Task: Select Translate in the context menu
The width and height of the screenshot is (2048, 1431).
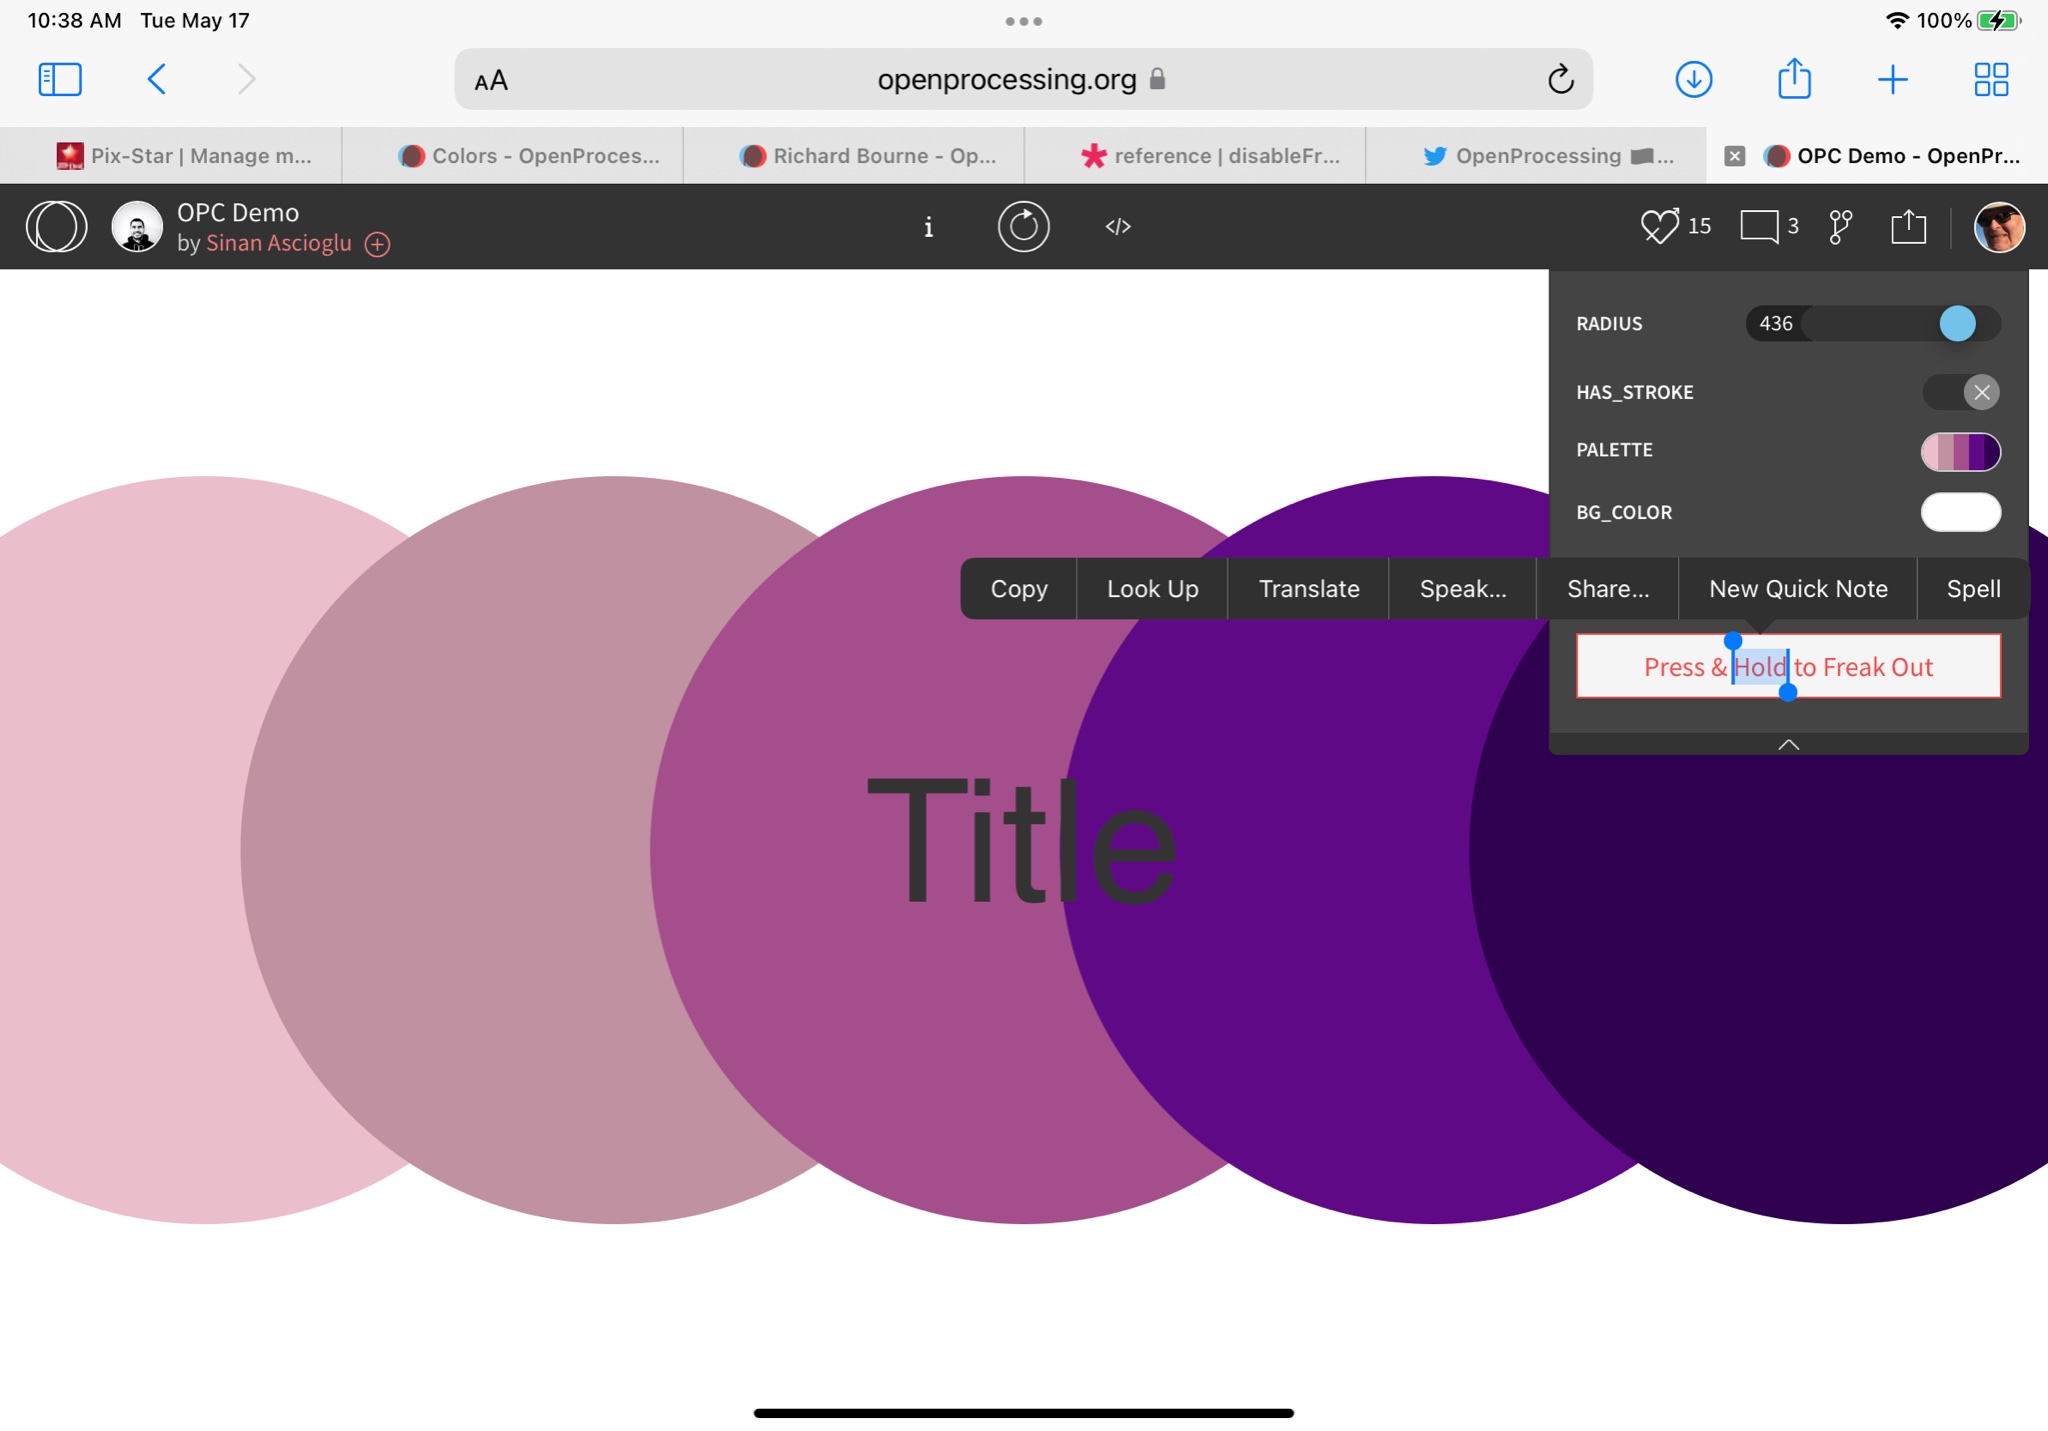Action: 1308,588
